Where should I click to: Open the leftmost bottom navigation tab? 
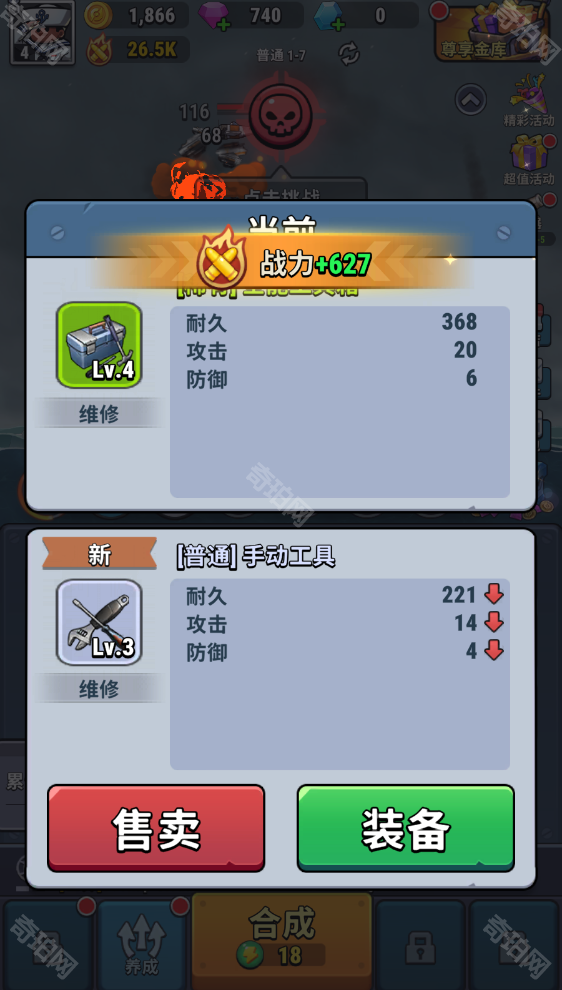[49, 945]
